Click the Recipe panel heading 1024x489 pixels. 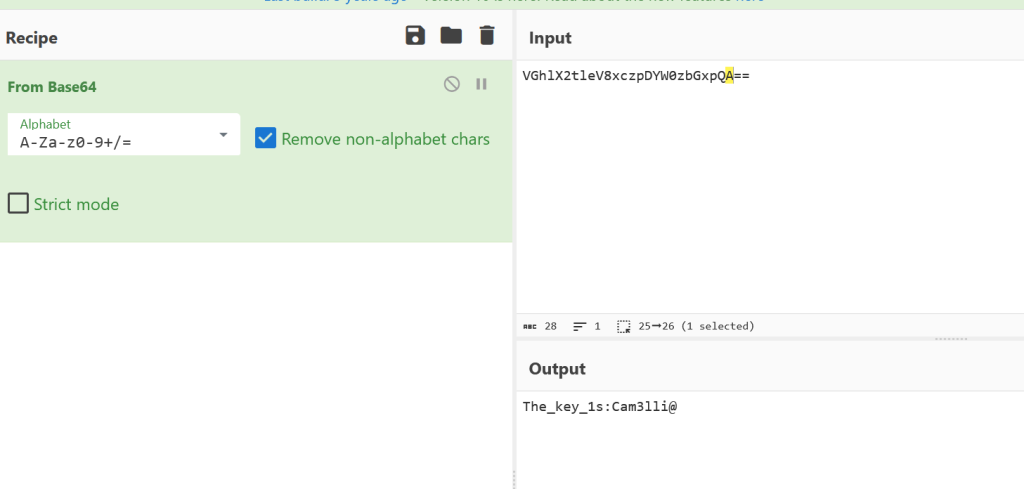pyautogui.click(x=32, y=38)
